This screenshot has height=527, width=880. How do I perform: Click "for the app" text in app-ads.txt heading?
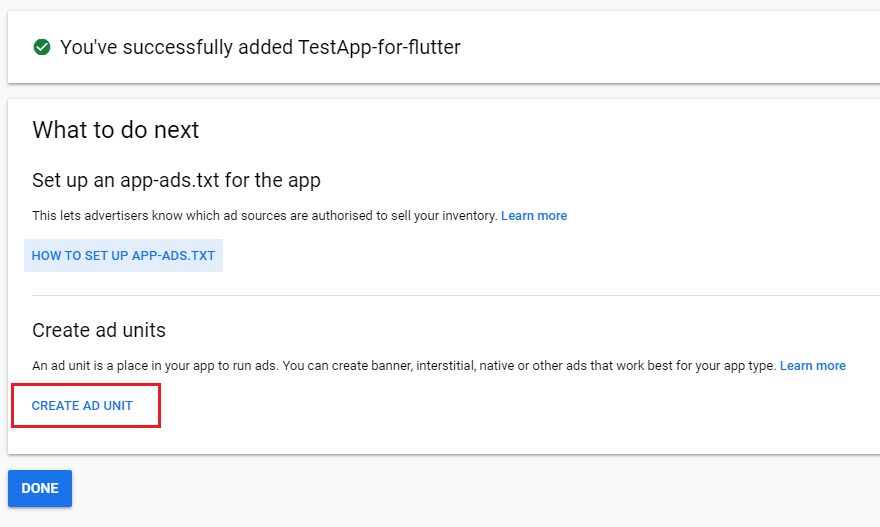(273, 180)
